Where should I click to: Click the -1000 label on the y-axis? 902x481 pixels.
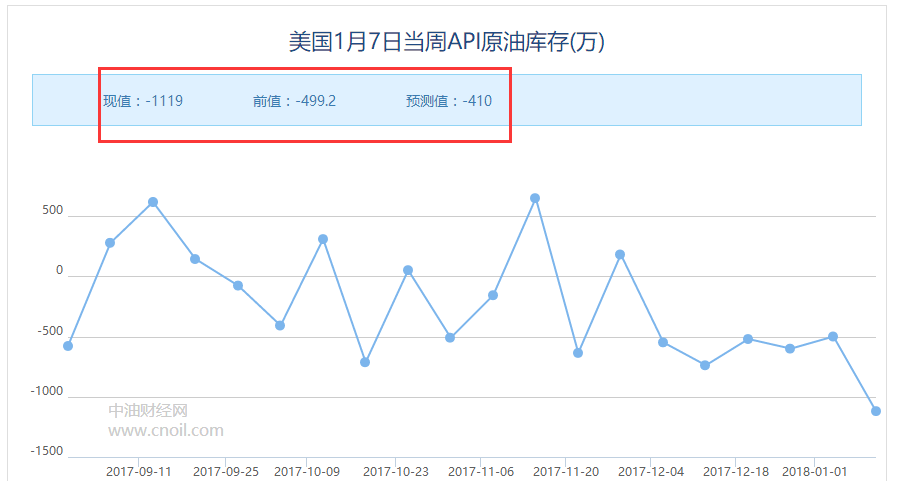pos(47,391)
